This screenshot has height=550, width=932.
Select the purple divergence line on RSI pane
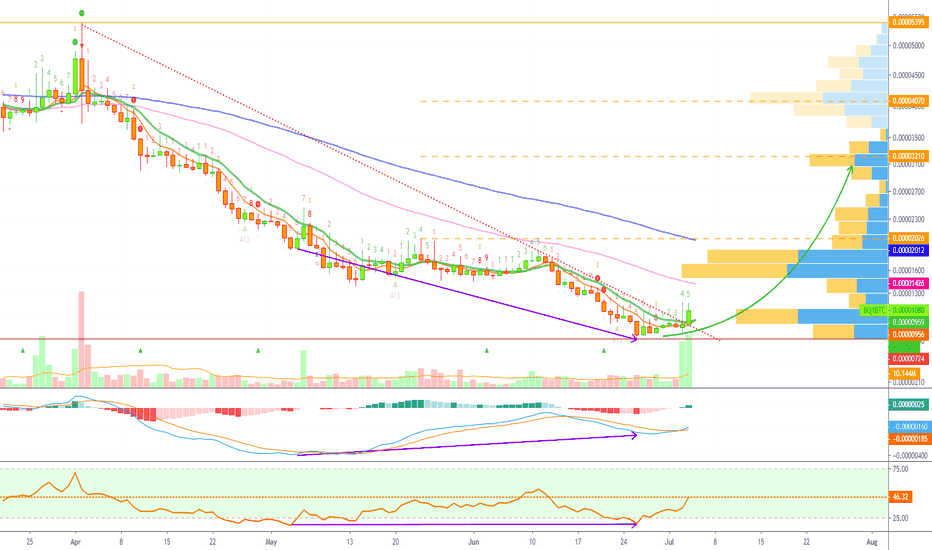click(464, 524)
